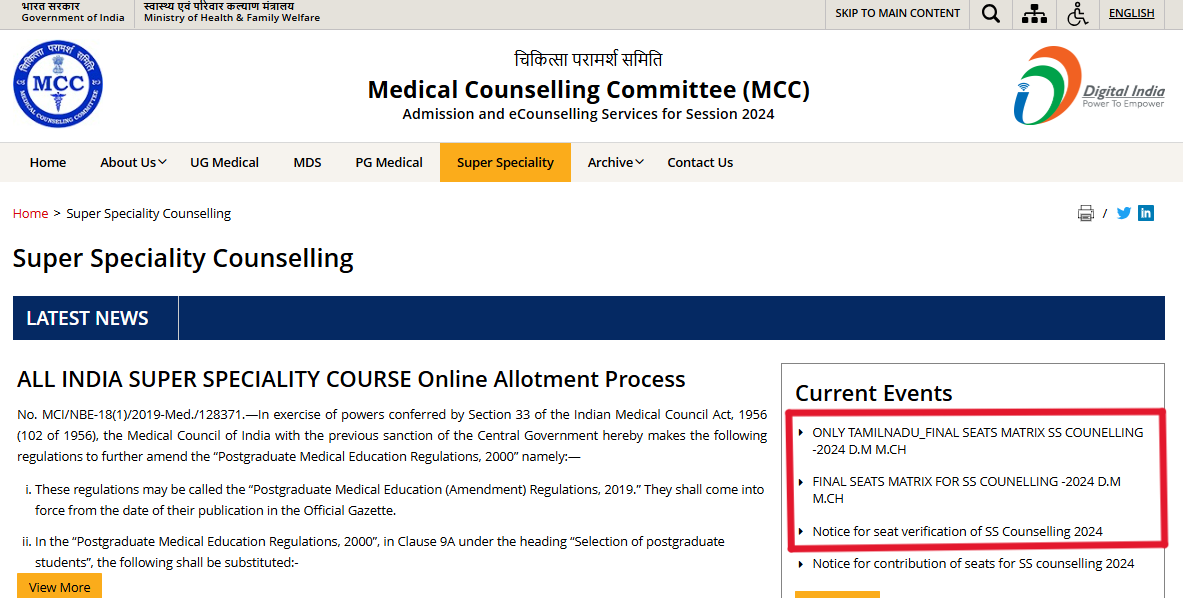
Task: Select the Super Speciality tab
Action: point(505,162)
